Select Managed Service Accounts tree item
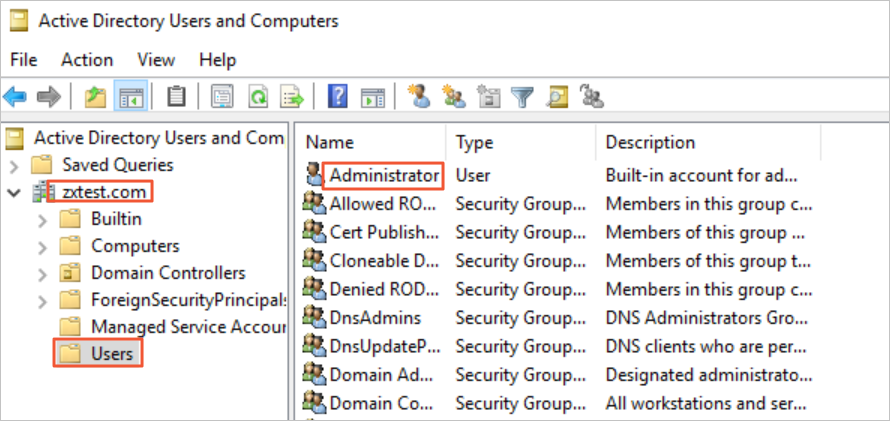The width and height of the screenshot is (890, 421). 189,327
